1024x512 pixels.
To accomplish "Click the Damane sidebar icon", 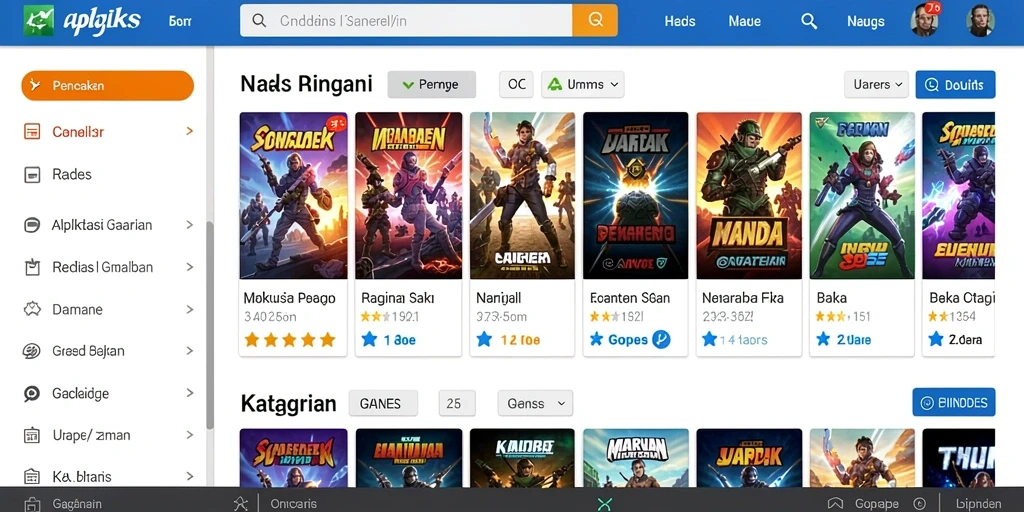I will [31, 309].
